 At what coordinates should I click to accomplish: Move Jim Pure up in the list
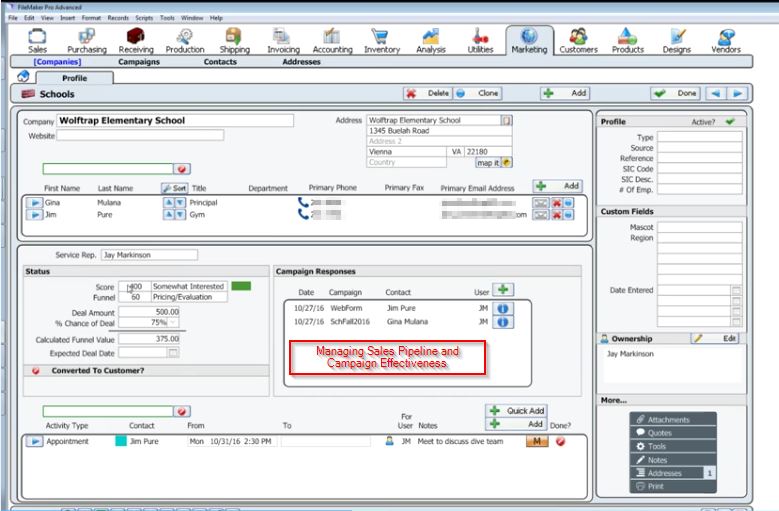169,215
